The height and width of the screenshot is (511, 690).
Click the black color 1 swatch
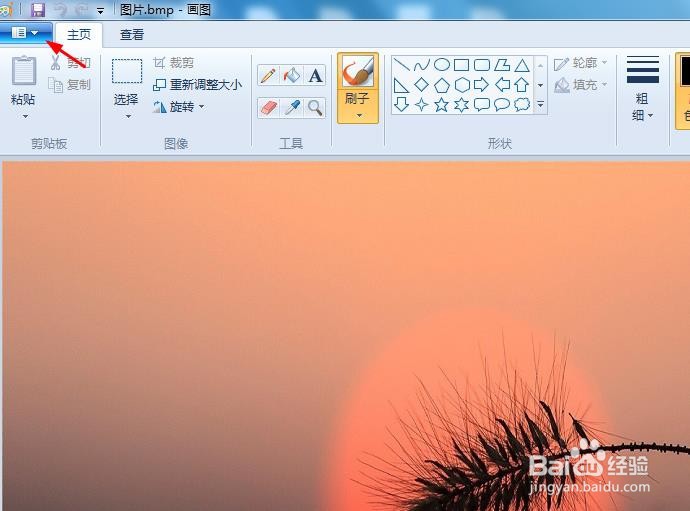pyautogui.click(x=685, y=71)
